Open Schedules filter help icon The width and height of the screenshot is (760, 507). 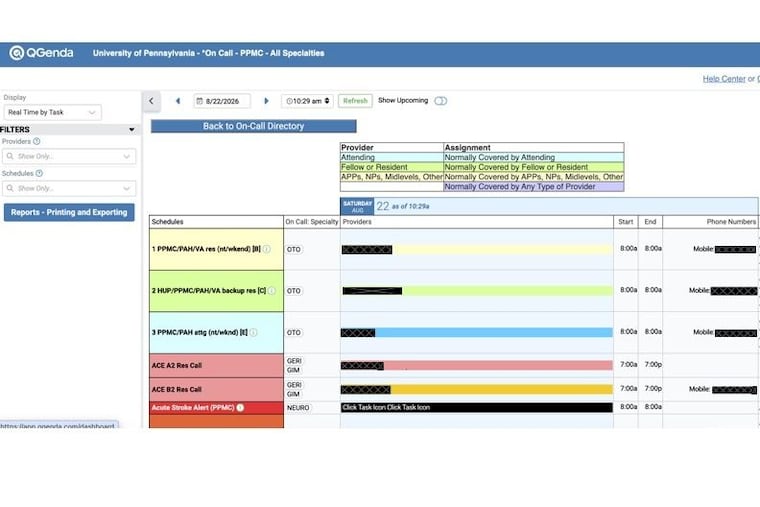coord(39,173)
